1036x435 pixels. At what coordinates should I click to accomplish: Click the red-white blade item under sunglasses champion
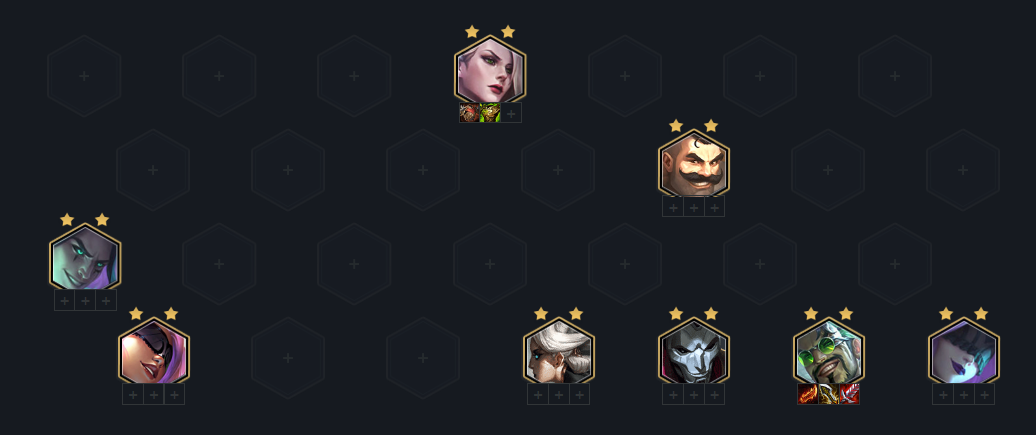pos(849,394)
